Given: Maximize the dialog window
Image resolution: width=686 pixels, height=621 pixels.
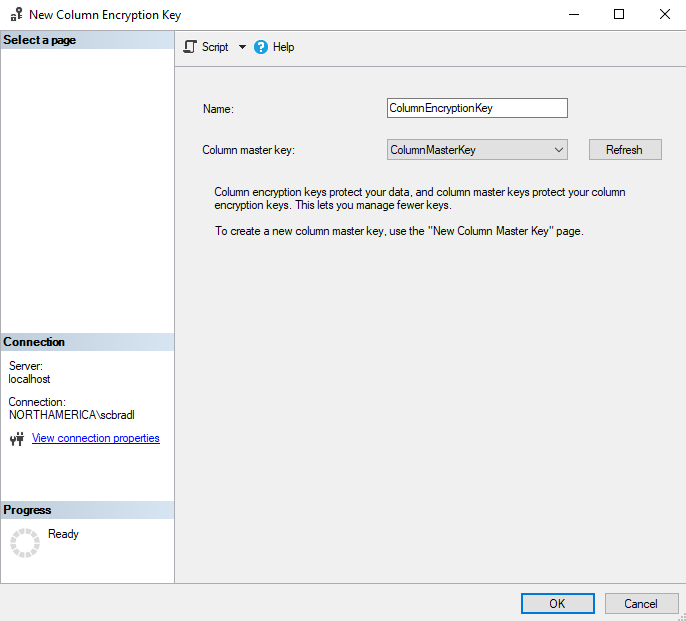Looking at the screenshot, I should pos(619,15).
